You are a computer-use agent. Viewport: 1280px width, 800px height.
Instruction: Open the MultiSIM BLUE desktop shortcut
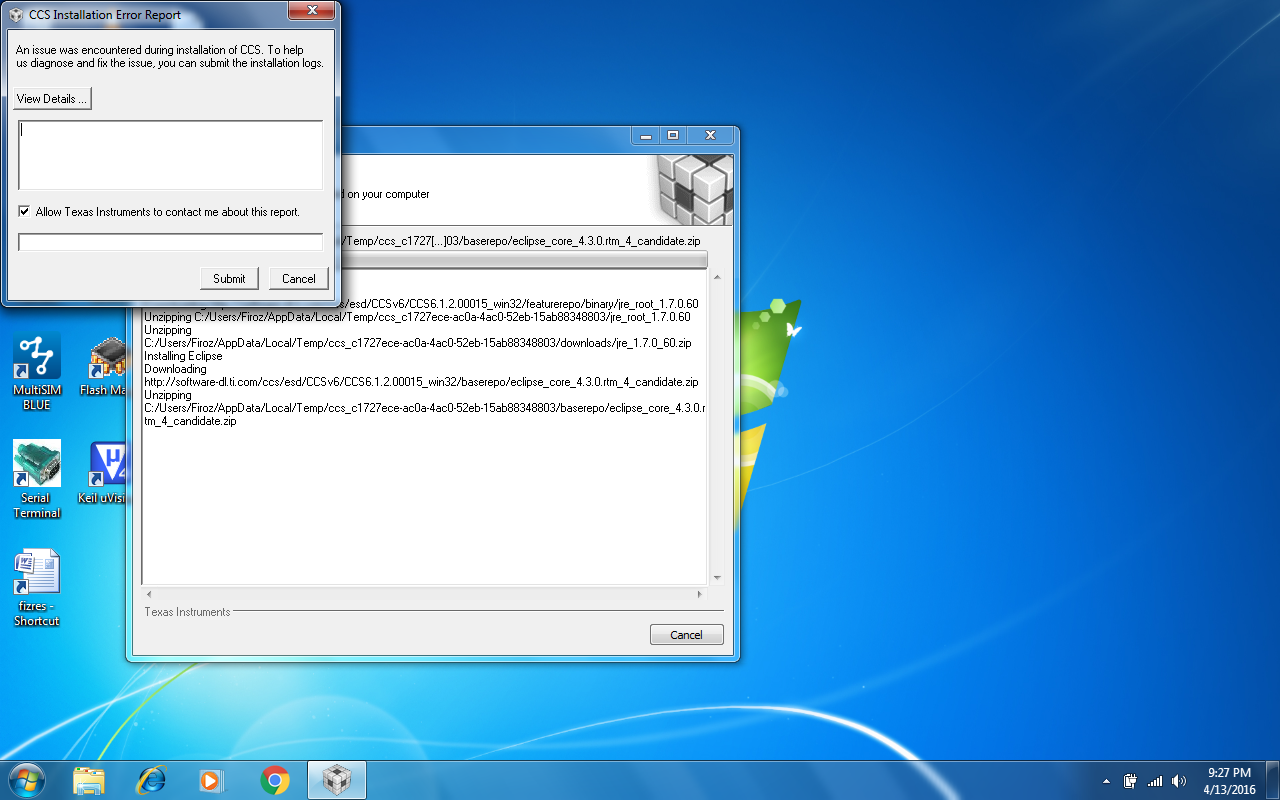[x=37, y=372]
